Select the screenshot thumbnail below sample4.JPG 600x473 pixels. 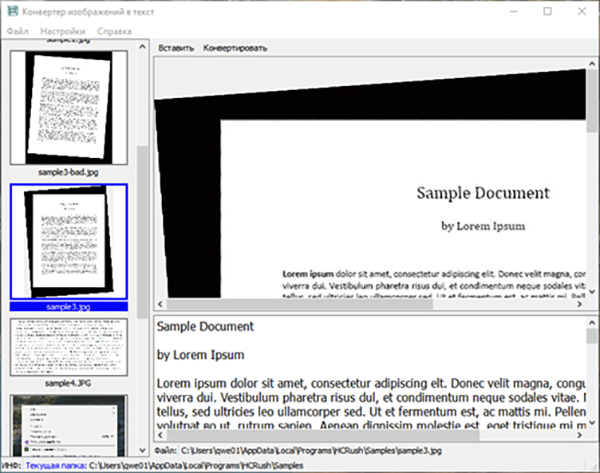[x=69, y=425]
